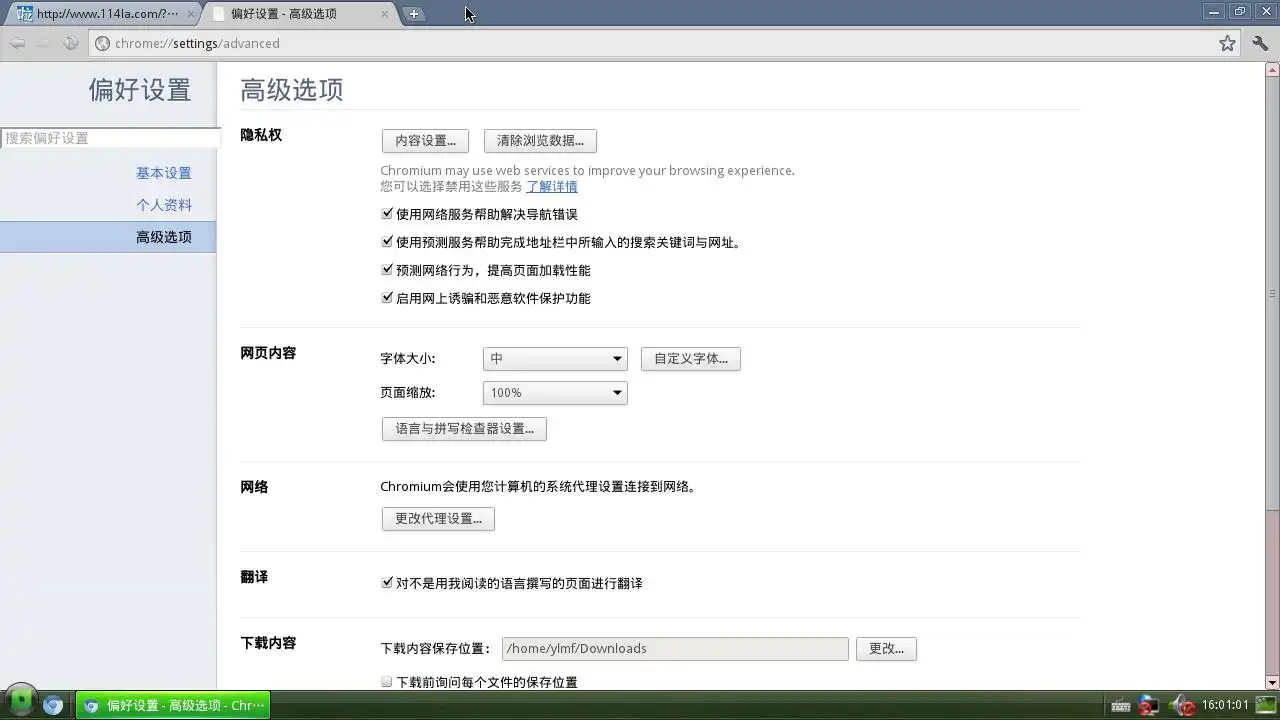Open 基本设置 in the sidebar
Image resolution: width=1280 pixels, height=720 pixels.
[x=164, y=173]
